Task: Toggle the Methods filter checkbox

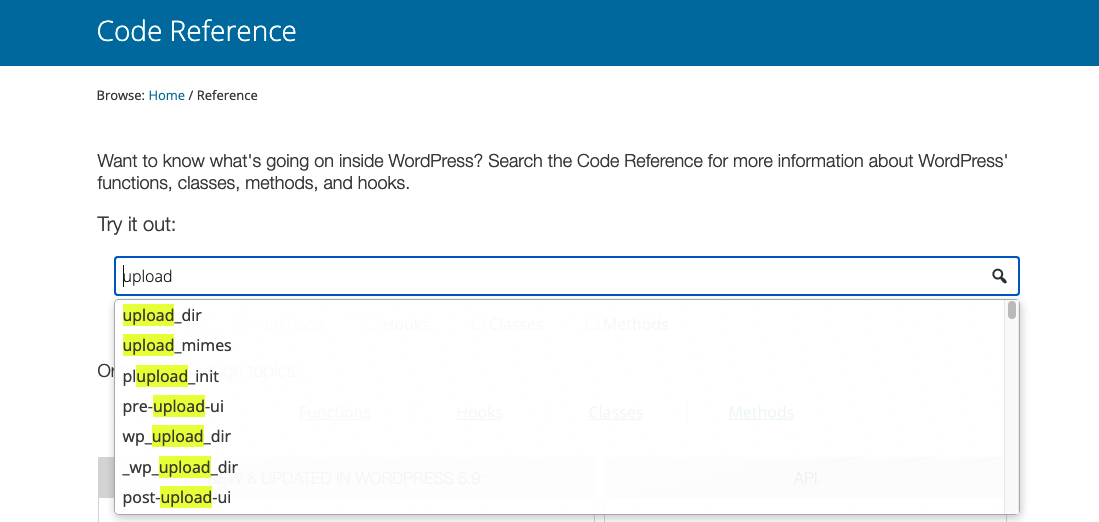Action: pyautogui.click(x=592, y=324)
